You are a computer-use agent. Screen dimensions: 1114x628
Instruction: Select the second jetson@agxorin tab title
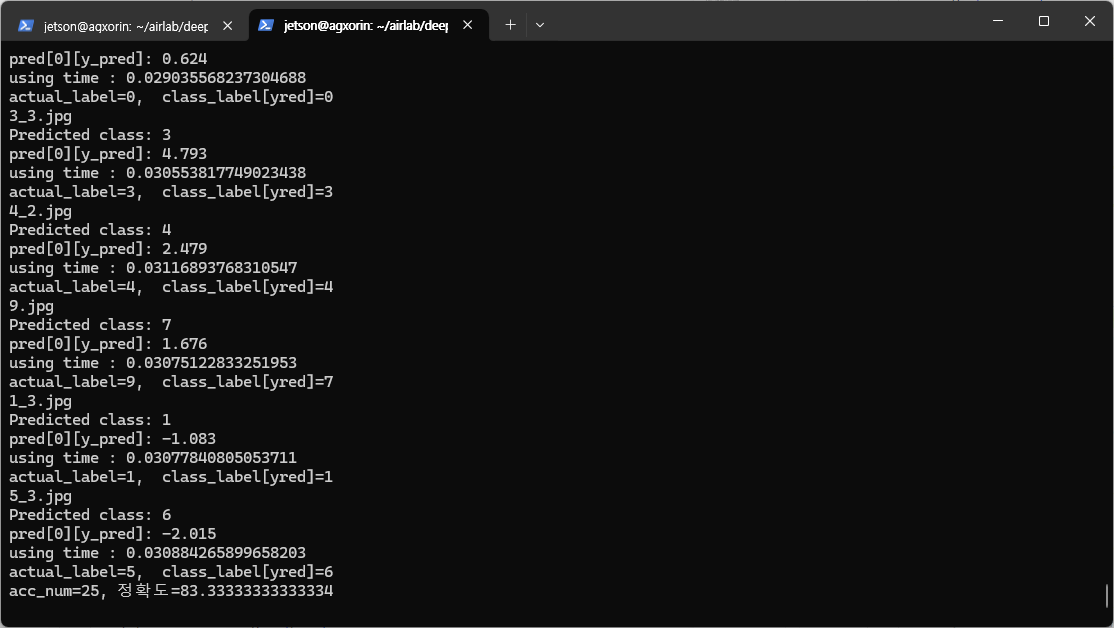click(365, 25)
